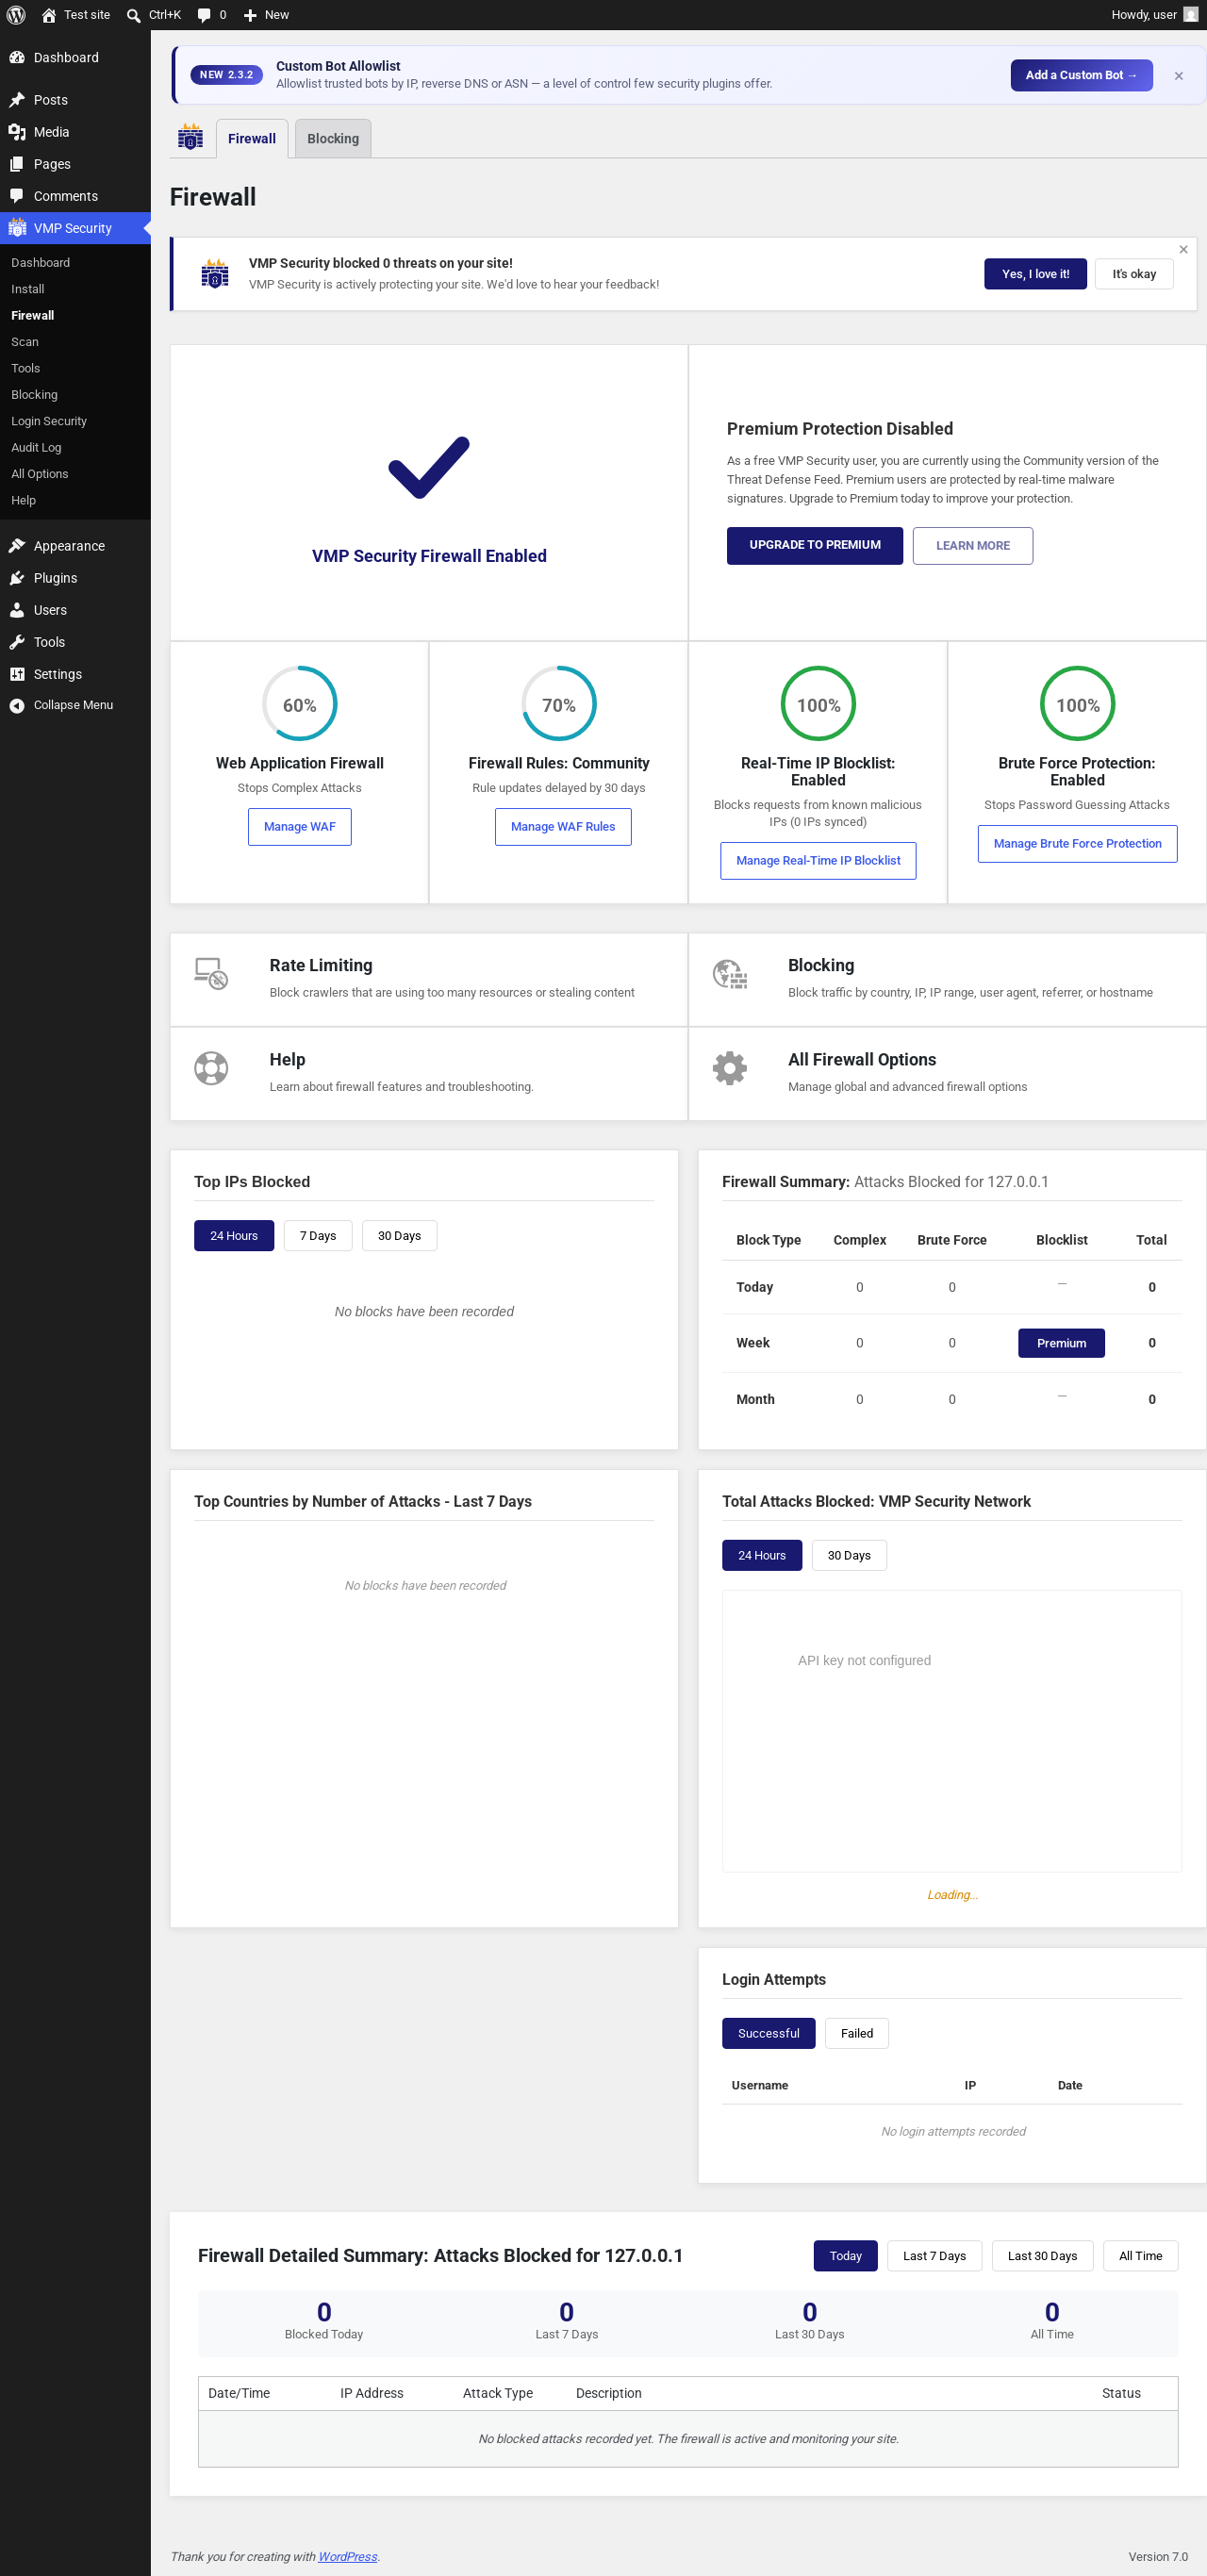
Task: Click It's okay button
Action: point(1134,274)
